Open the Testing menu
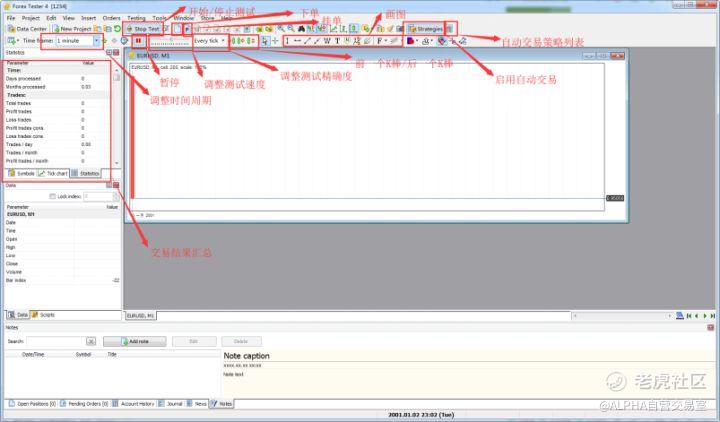Viewport: 720px width, 422px height. [x=136, y=18]
